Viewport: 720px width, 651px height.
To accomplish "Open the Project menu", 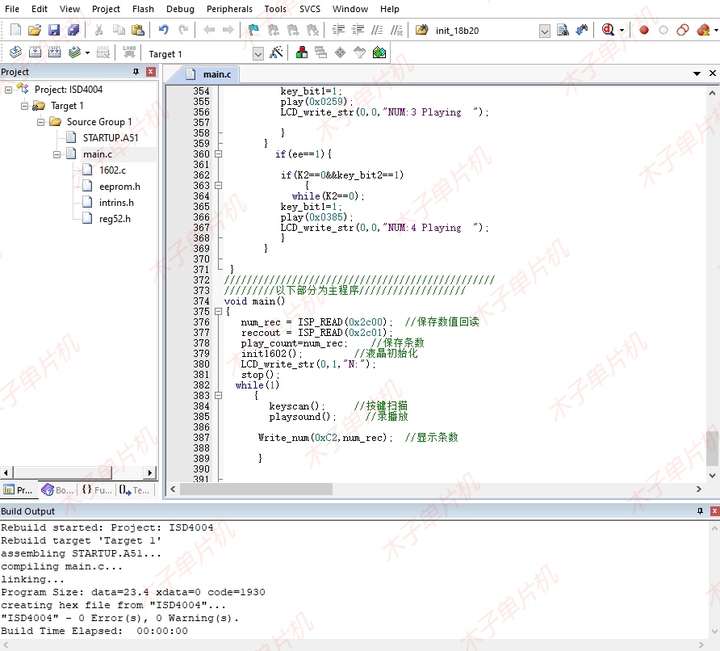I will [106, 9].
